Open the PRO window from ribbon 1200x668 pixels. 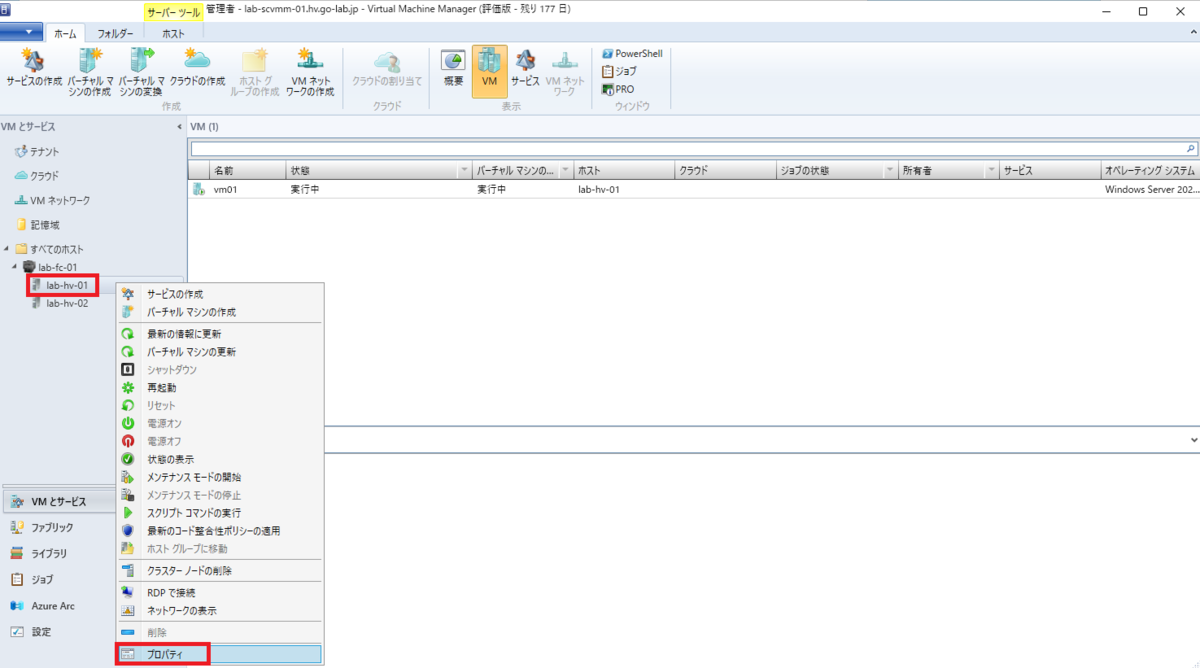(x=618, y=89)
